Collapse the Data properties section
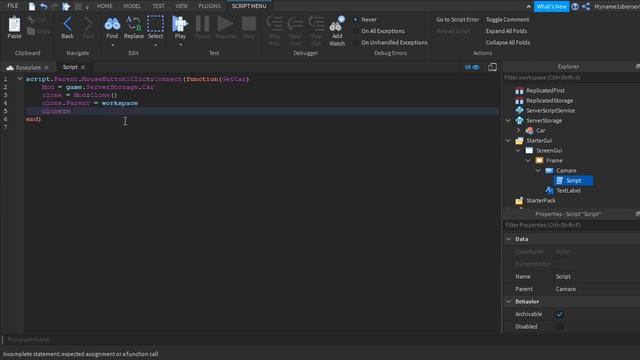 click(509, 239)
